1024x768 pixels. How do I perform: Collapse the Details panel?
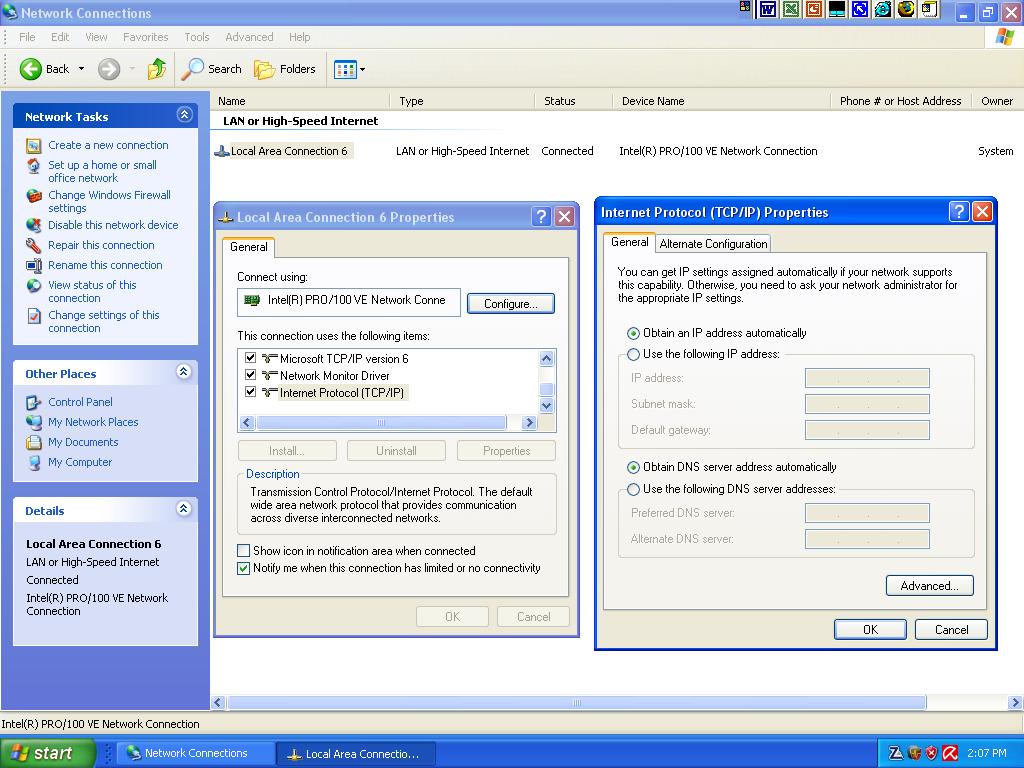pyautogui.click(x=184, y=509)
